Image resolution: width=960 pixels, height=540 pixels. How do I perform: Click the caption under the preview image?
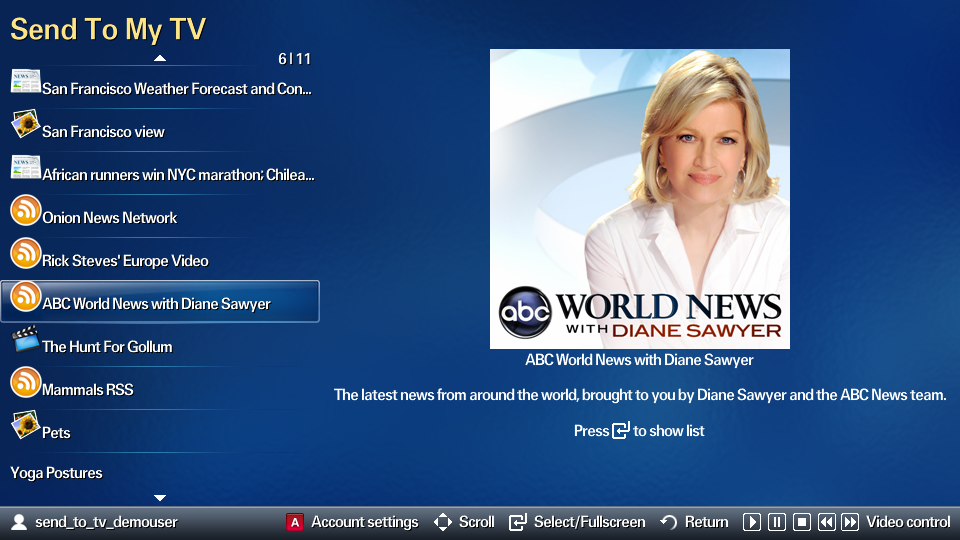point(639,360)
